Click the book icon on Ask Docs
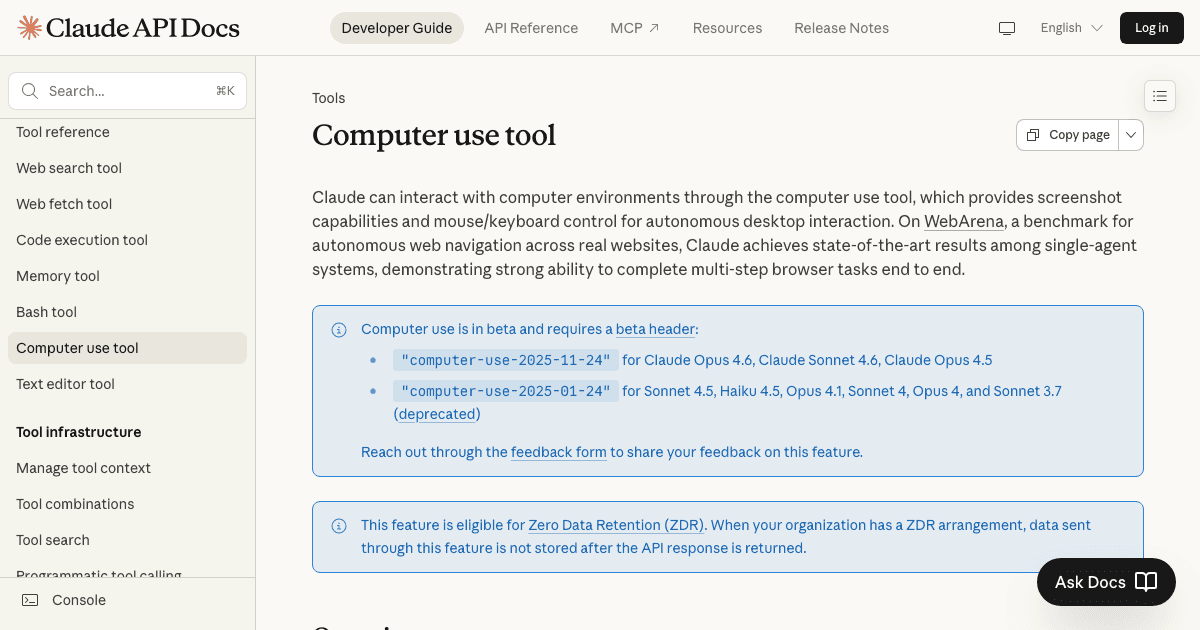 coord(1146,582)
